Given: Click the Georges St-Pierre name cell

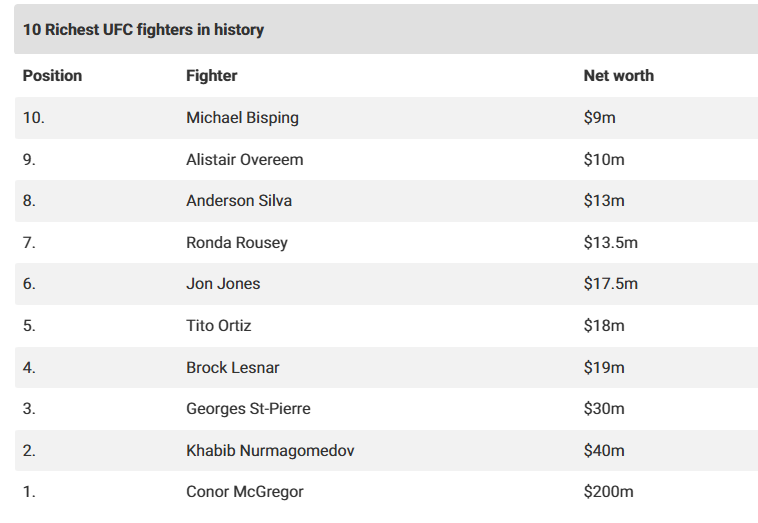Looking at the screenshot, I should tap(248, 409).
